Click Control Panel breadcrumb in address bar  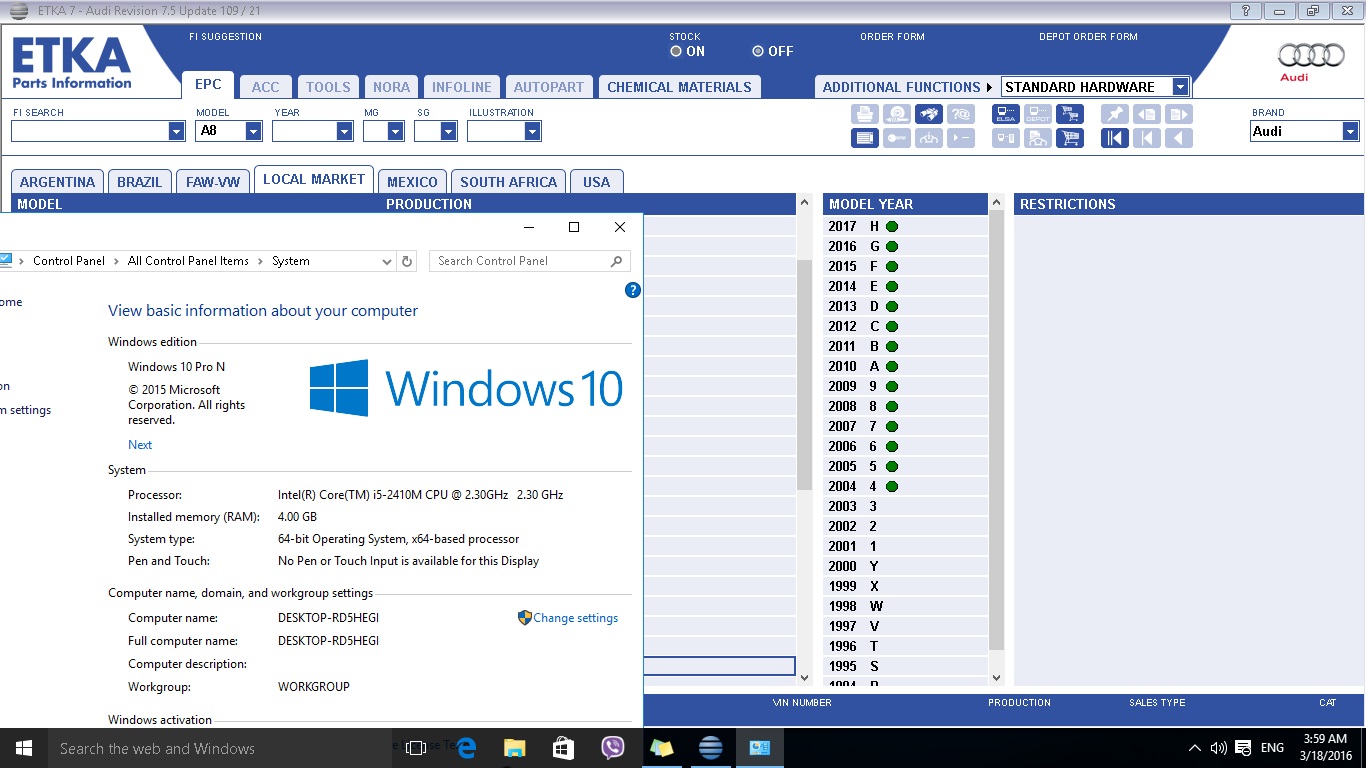pyautogui.click(x=69, y=261)
